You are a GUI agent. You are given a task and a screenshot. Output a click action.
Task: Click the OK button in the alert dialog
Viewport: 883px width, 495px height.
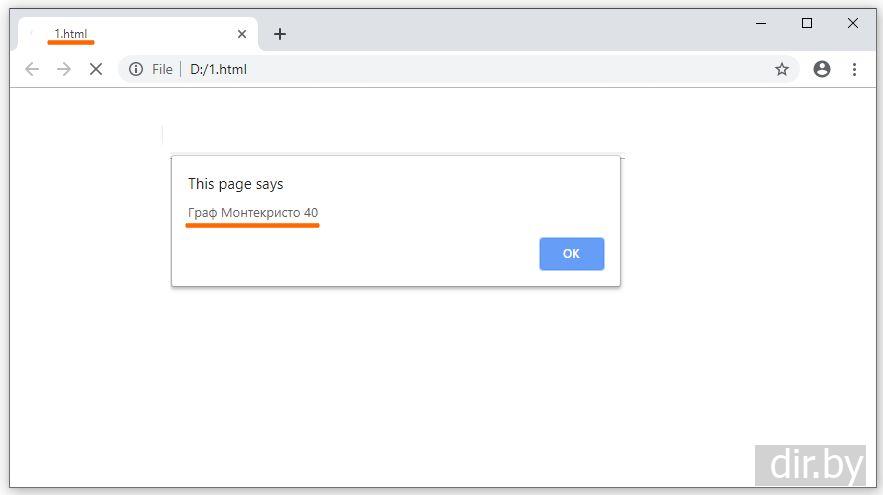[571, 254]
